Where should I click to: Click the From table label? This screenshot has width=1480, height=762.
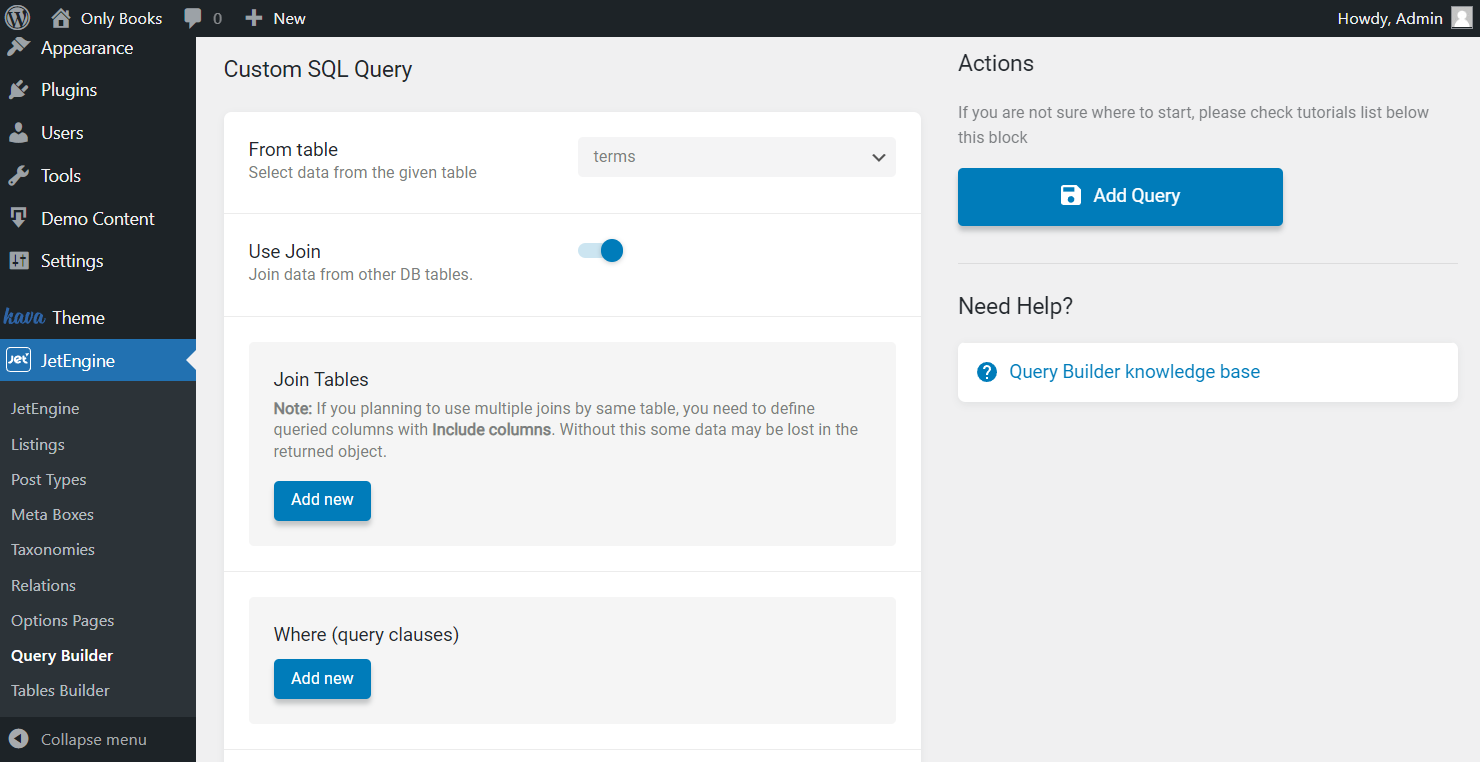[x=293, y=149]
